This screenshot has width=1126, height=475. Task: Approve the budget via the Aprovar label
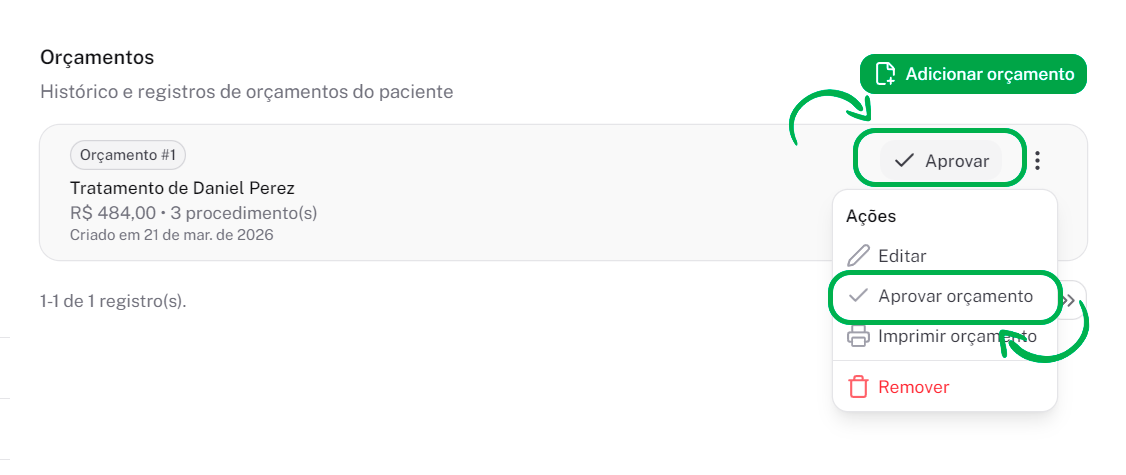pos(957,160)
